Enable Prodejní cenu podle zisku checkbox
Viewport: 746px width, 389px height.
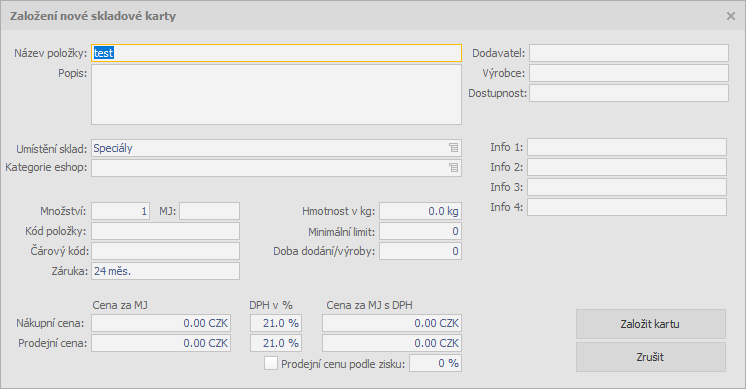(271, 363)
